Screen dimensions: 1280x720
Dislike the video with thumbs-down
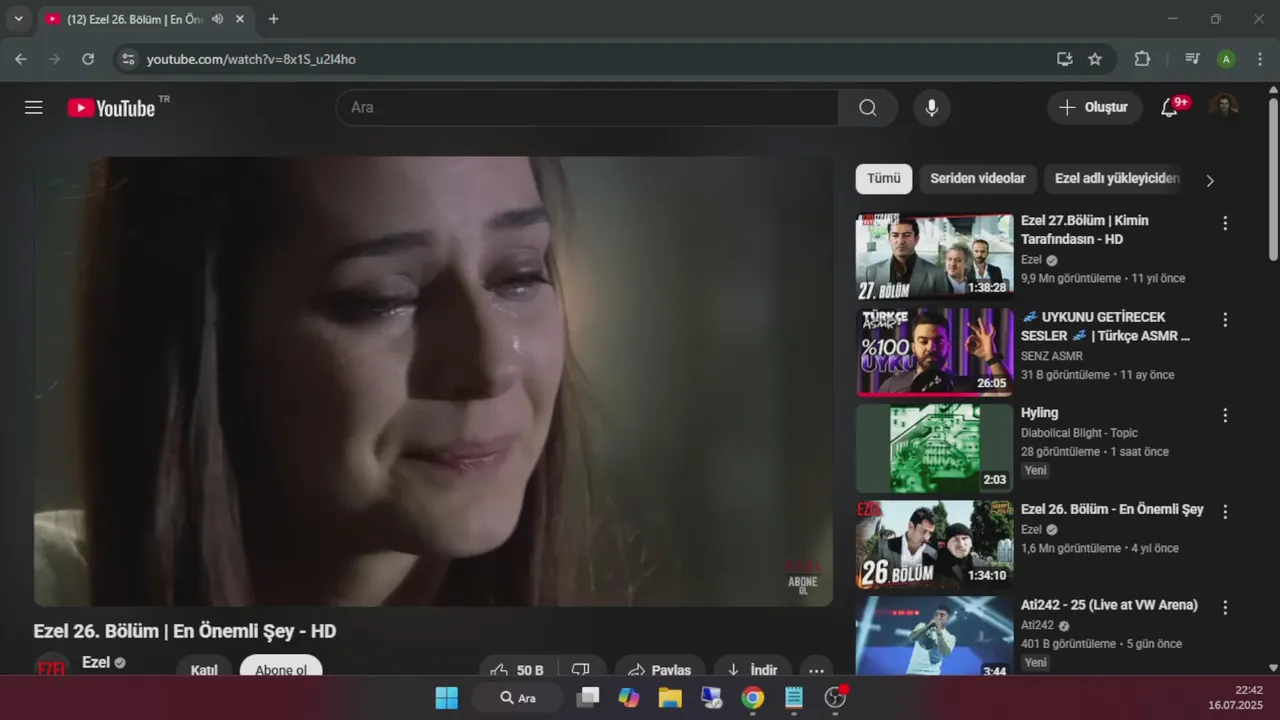(581, 668)
